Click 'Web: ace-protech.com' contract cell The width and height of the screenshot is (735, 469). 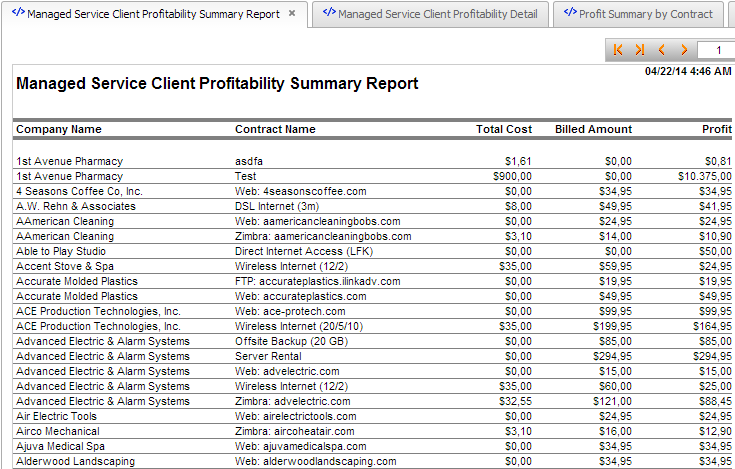(x=290, y=311)
